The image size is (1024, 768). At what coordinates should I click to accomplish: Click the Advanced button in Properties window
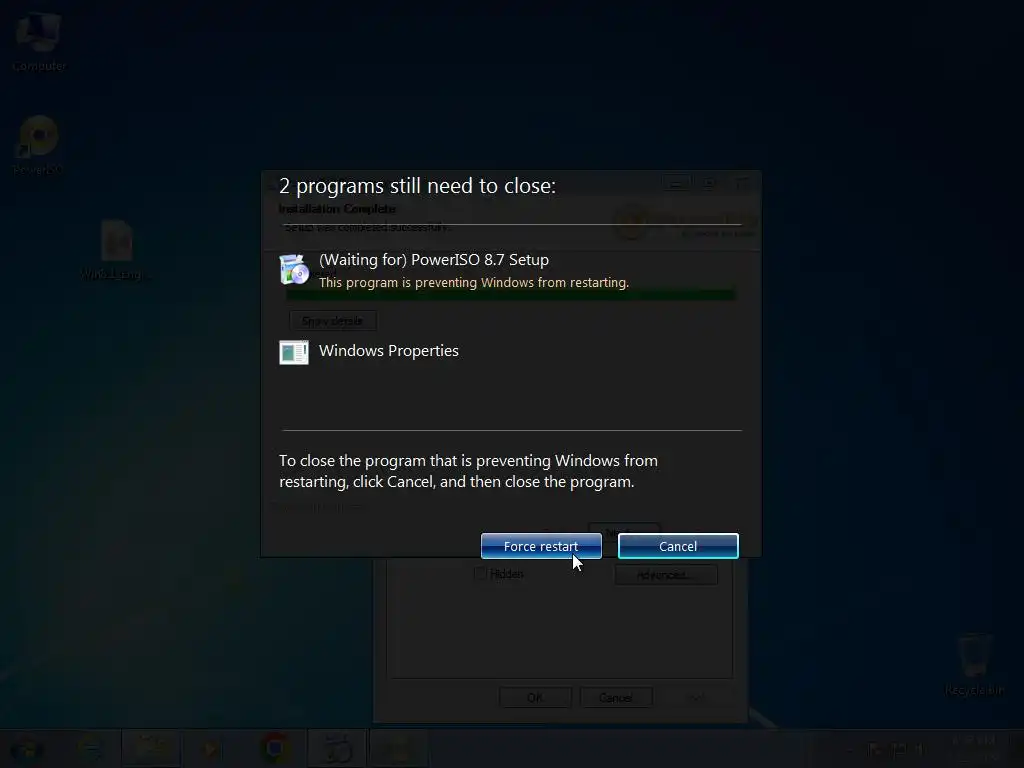[666, 575]
